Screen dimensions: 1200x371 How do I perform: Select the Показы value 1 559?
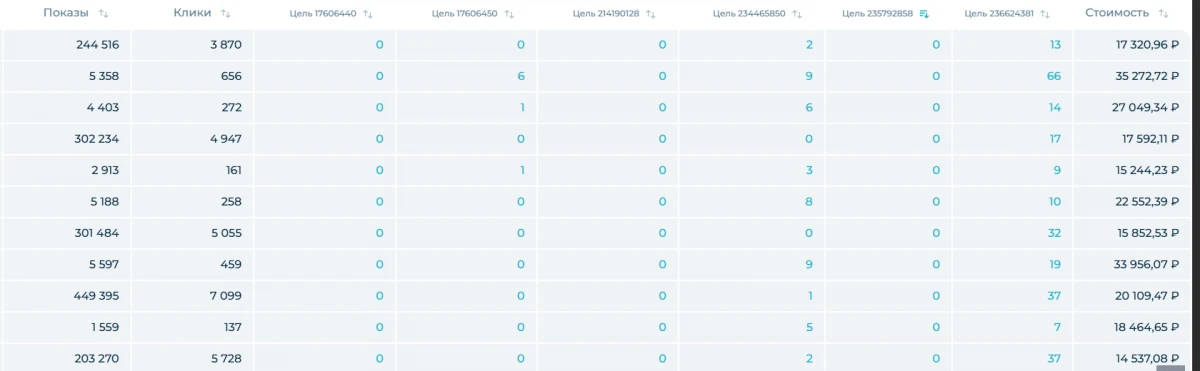tap(105, 327)
